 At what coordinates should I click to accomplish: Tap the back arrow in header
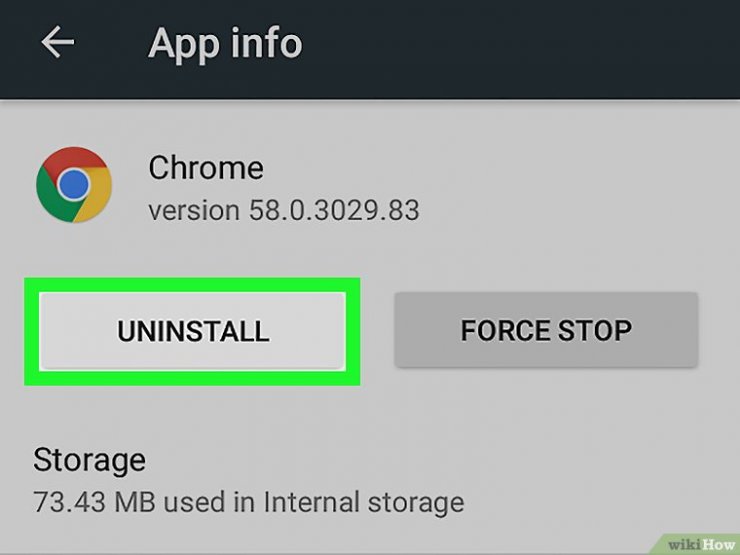[x=58, y=42]
